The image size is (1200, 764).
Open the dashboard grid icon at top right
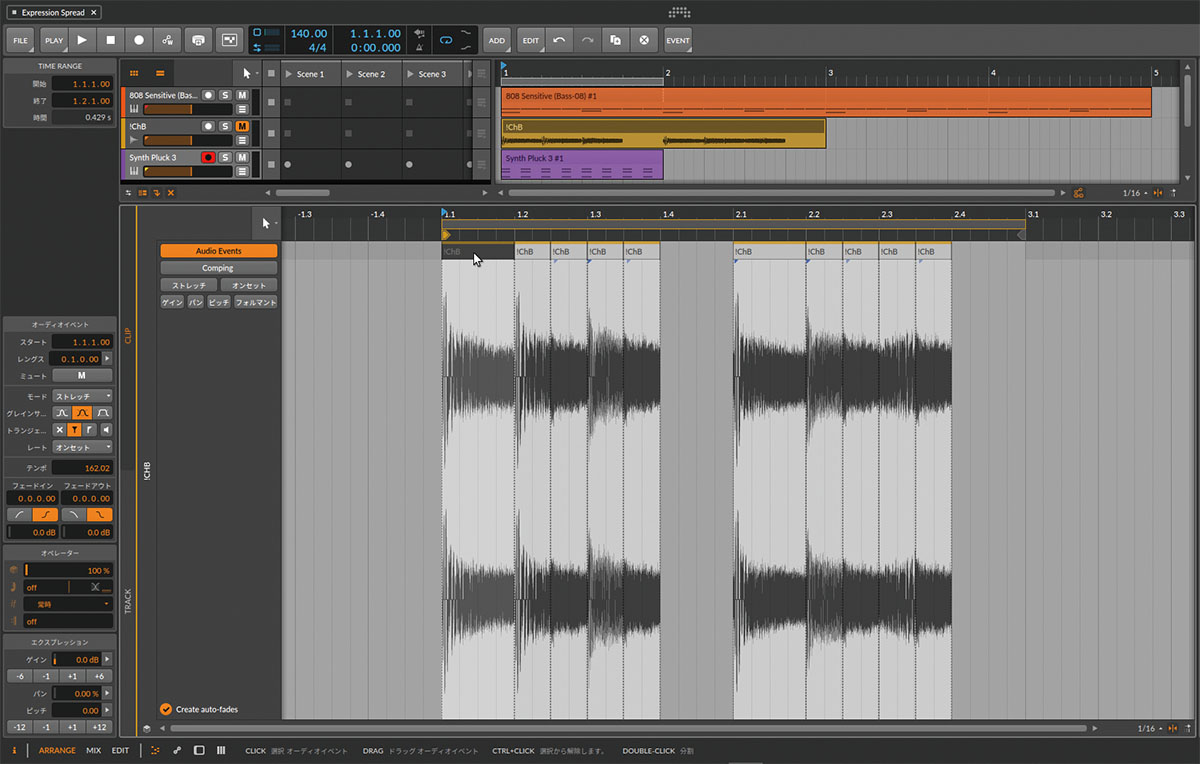point(679,12)
